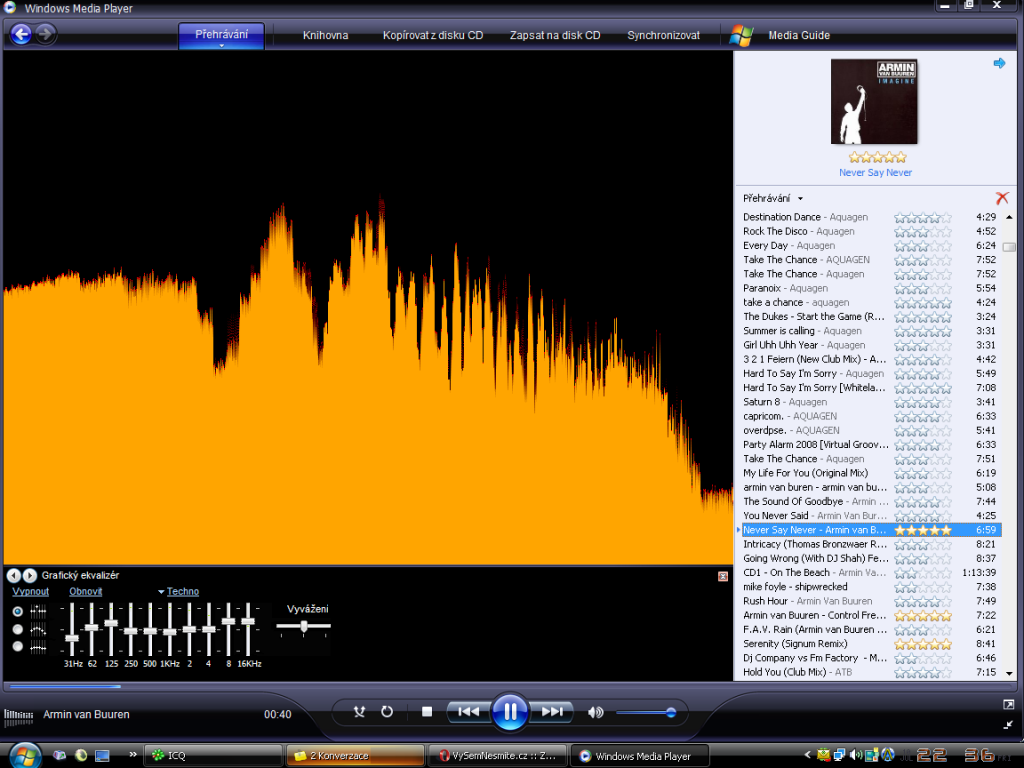1024x768 pixels.
Task: Click the blue arrow above the playlist
Action: [x=999, y=63]
